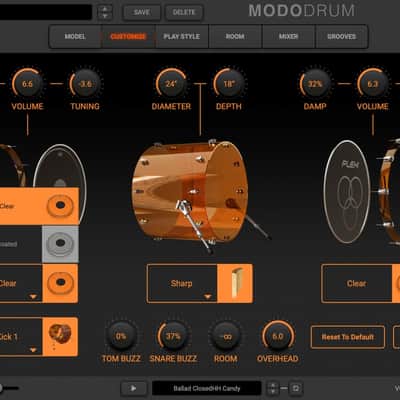
Task: Adjust the SNARE BUZZ knob at 37%
Action: pyautogui.click(x=173, y=336)
